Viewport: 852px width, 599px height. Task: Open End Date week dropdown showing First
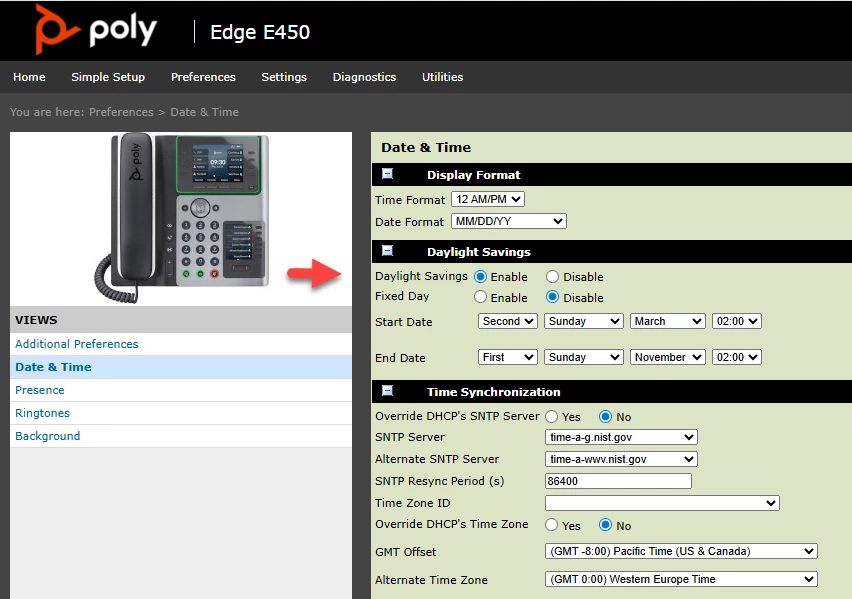[x=508, y=357]
